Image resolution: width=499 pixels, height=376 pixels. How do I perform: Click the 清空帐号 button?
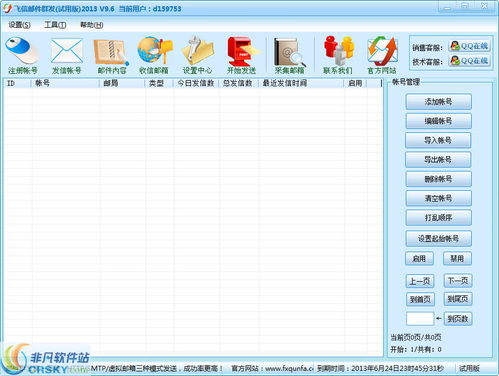pyautogui.click(x=438, y=198)
